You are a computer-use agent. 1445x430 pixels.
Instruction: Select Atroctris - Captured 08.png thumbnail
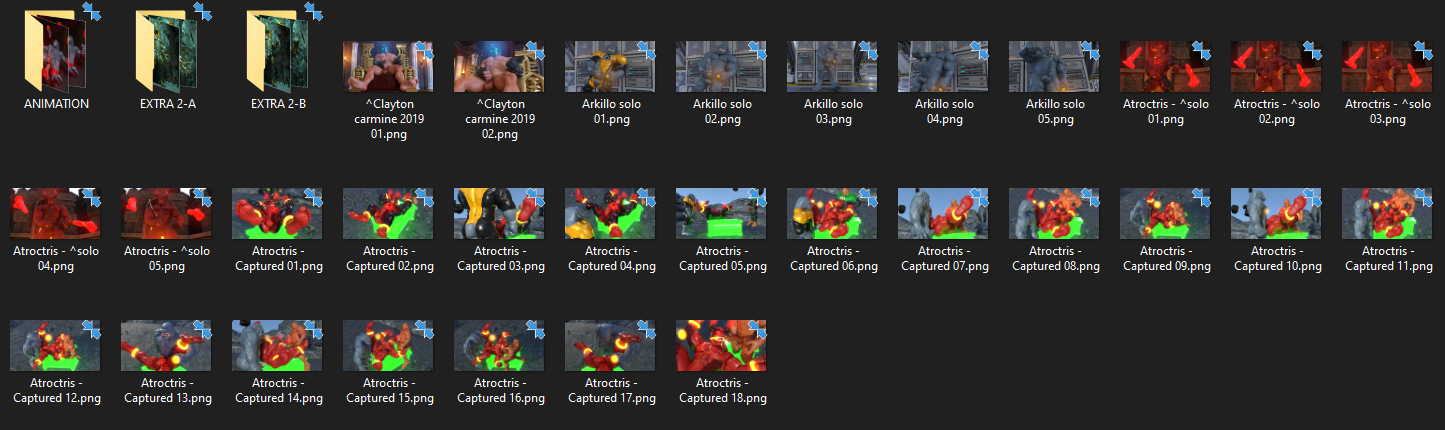(1054, 212)
